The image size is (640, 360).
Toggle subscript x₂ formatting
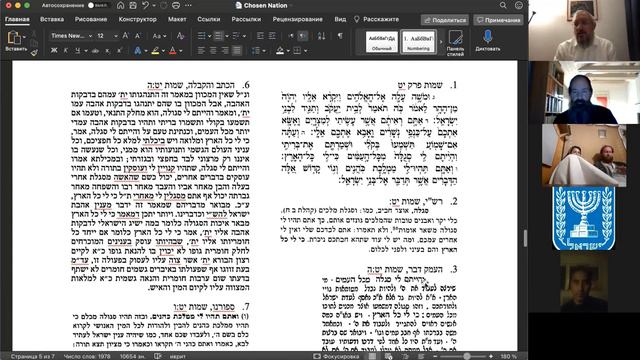[x=107, y=51]
